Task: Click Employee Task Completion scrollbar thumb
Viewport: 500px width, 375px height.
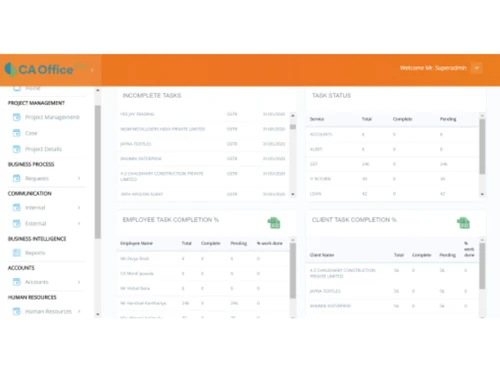Action: point(293,271)
